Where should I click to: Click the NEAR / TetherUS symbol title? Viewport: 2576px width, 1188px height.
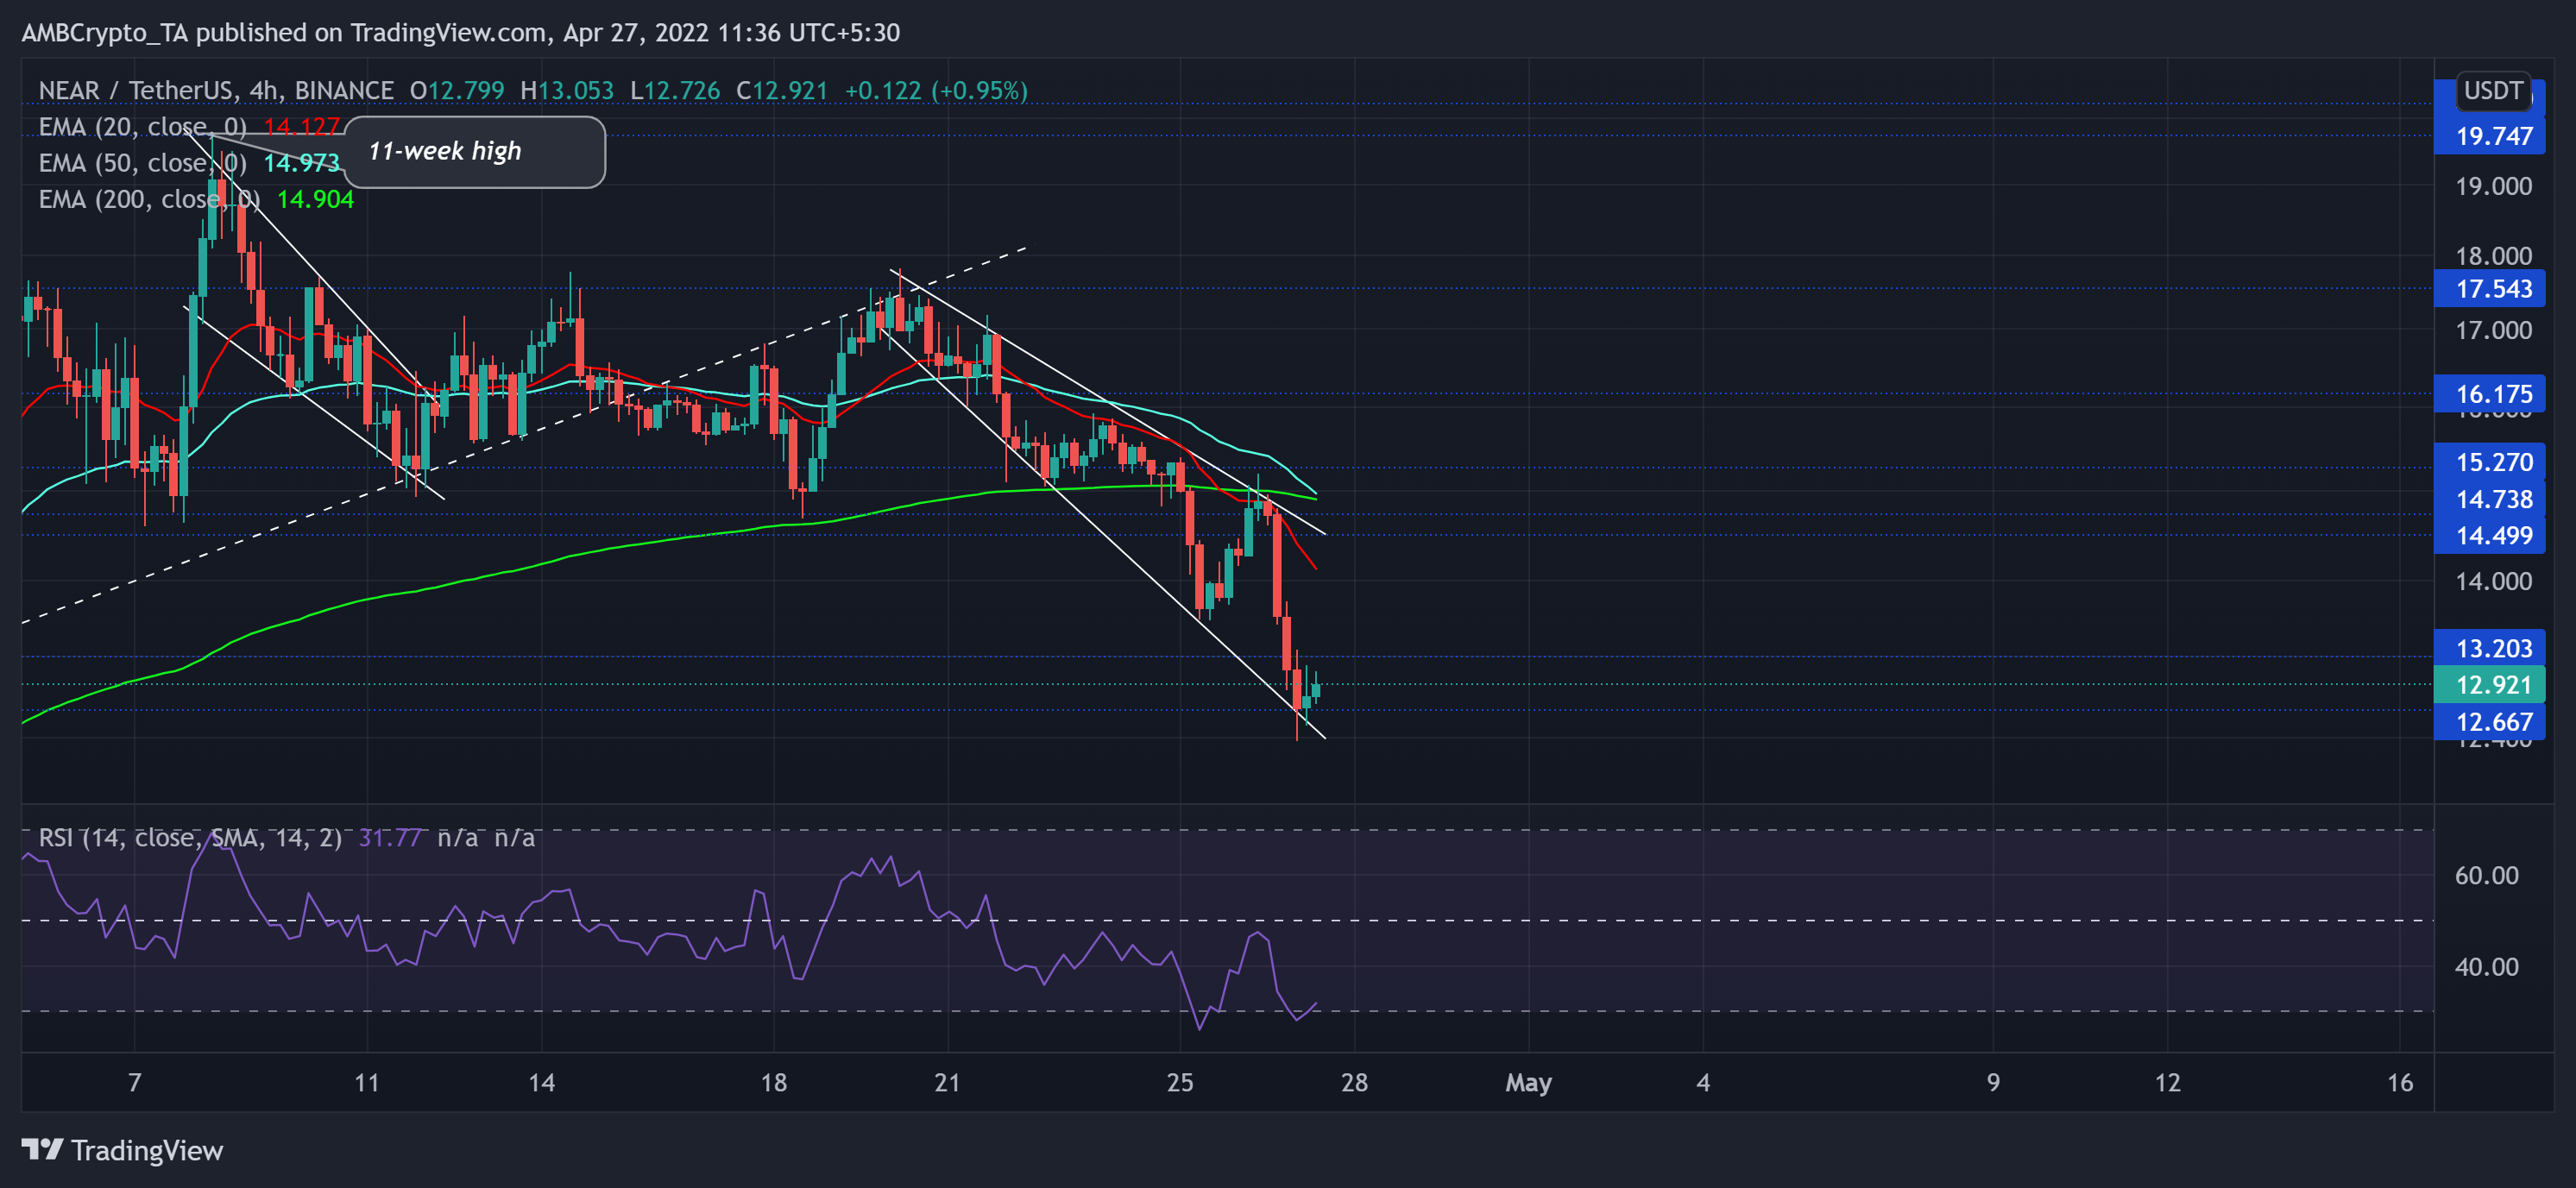pyautogui.click(x=216, y=91)
